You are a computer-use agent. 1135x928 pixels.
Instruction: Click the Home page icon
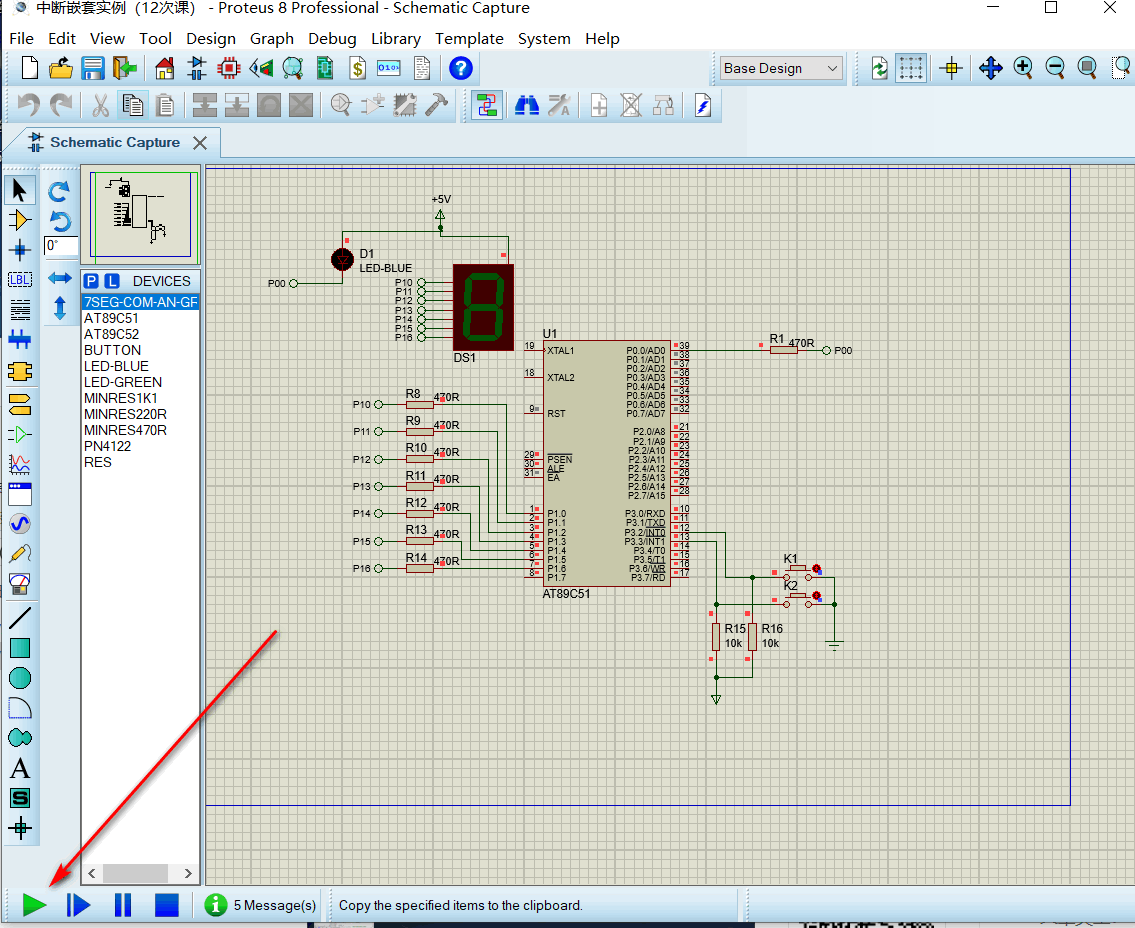pos(165,69)
